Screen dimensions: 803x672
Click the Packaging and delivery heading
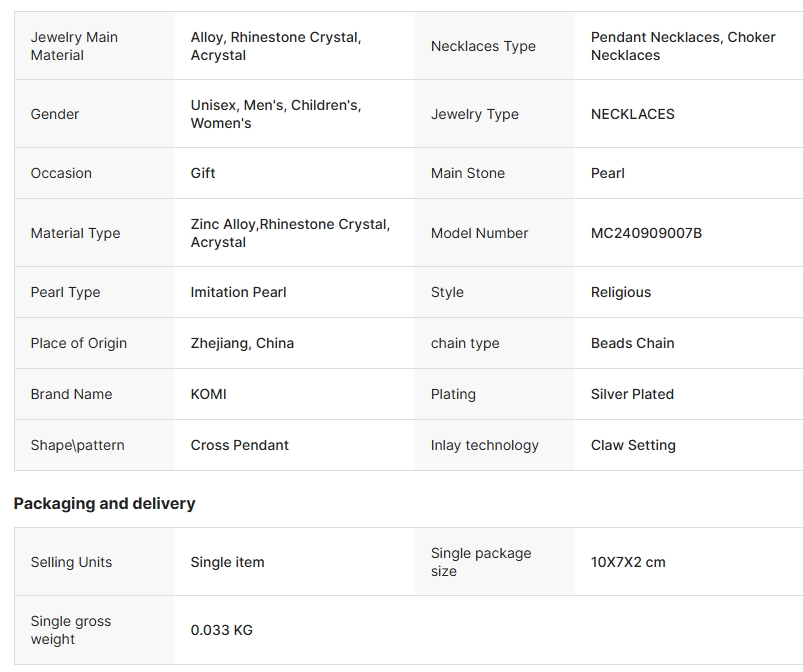pyautogui.click(x=104, y=503)
